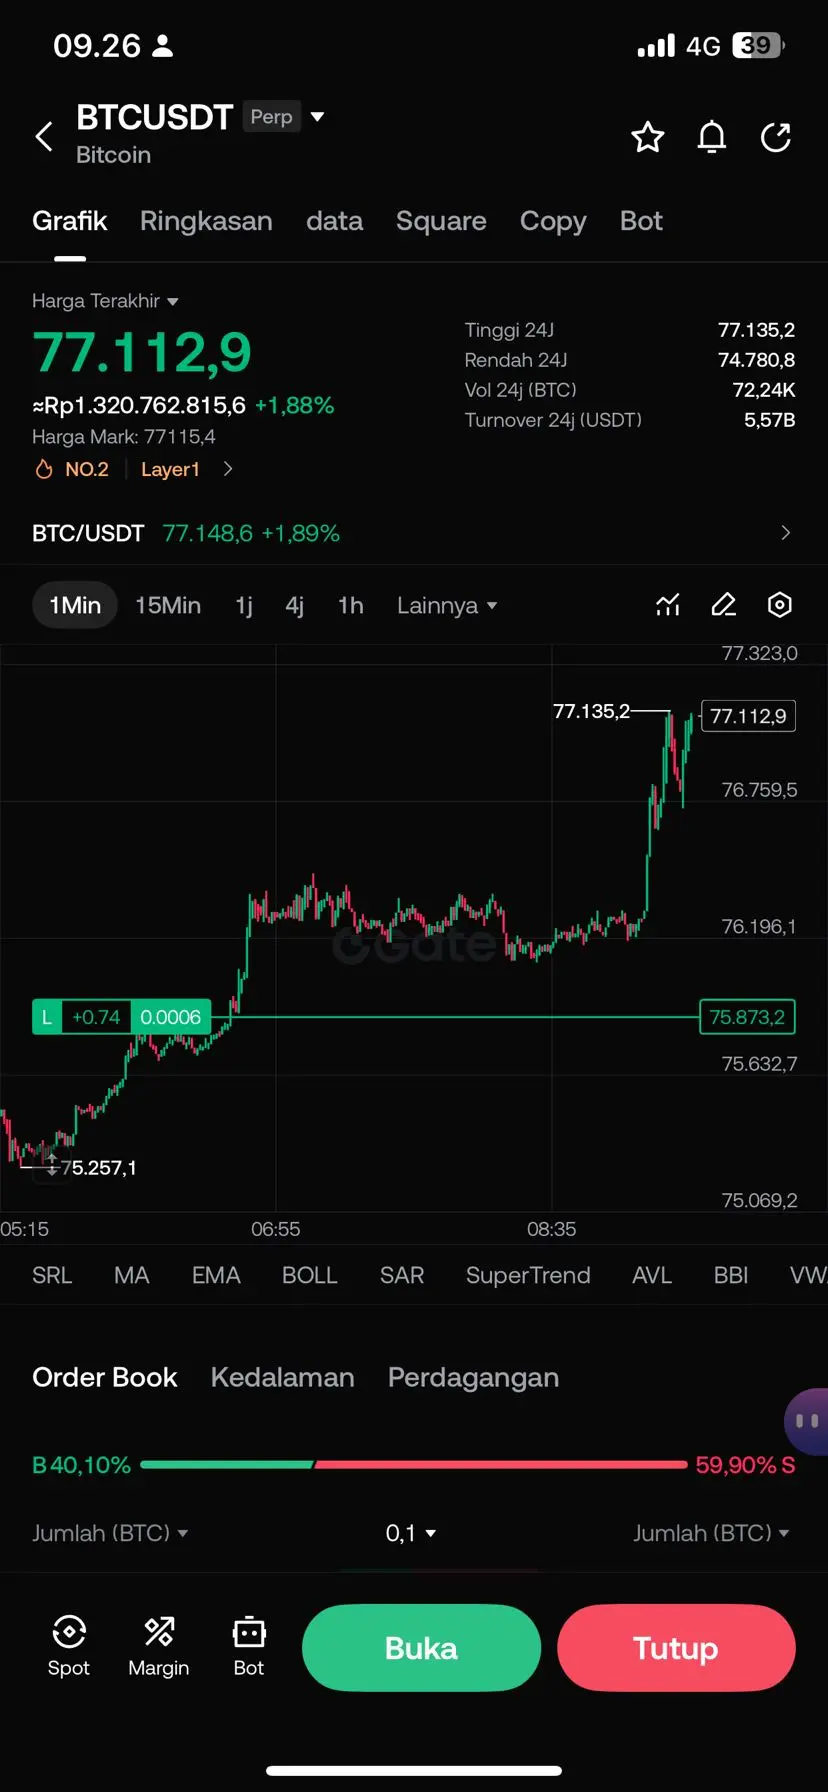
Task: Expand BTC/USDT spot price row chevron
Action: (x=785, y=533)
